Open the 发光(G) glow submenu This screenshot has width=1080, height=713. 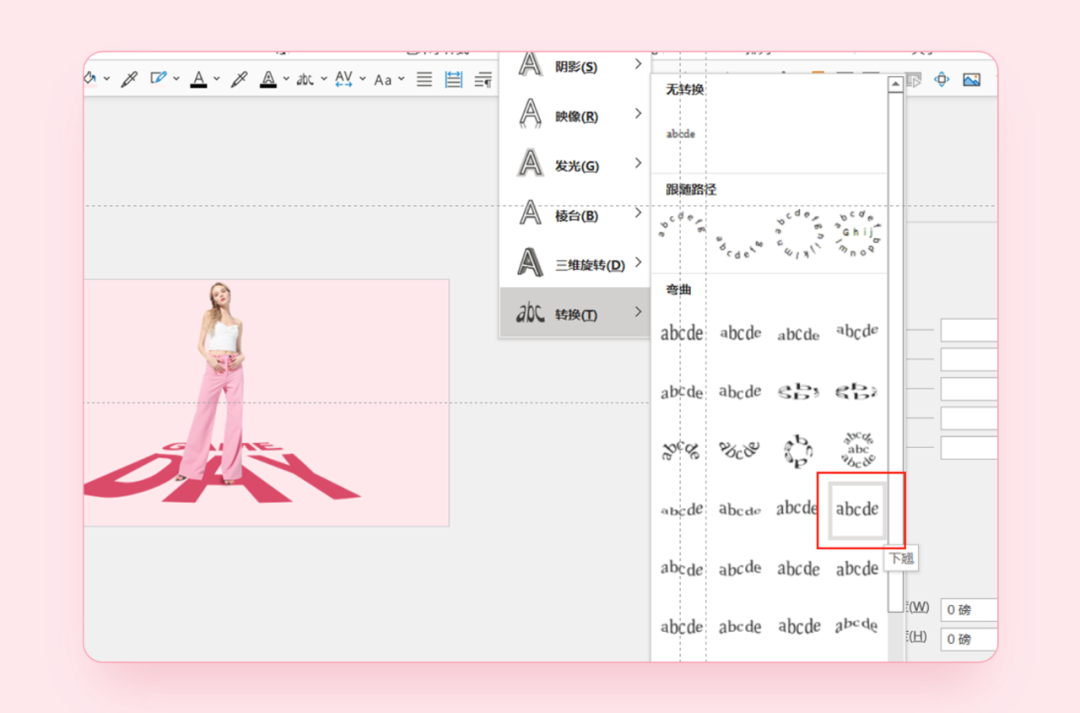point(575,165)
